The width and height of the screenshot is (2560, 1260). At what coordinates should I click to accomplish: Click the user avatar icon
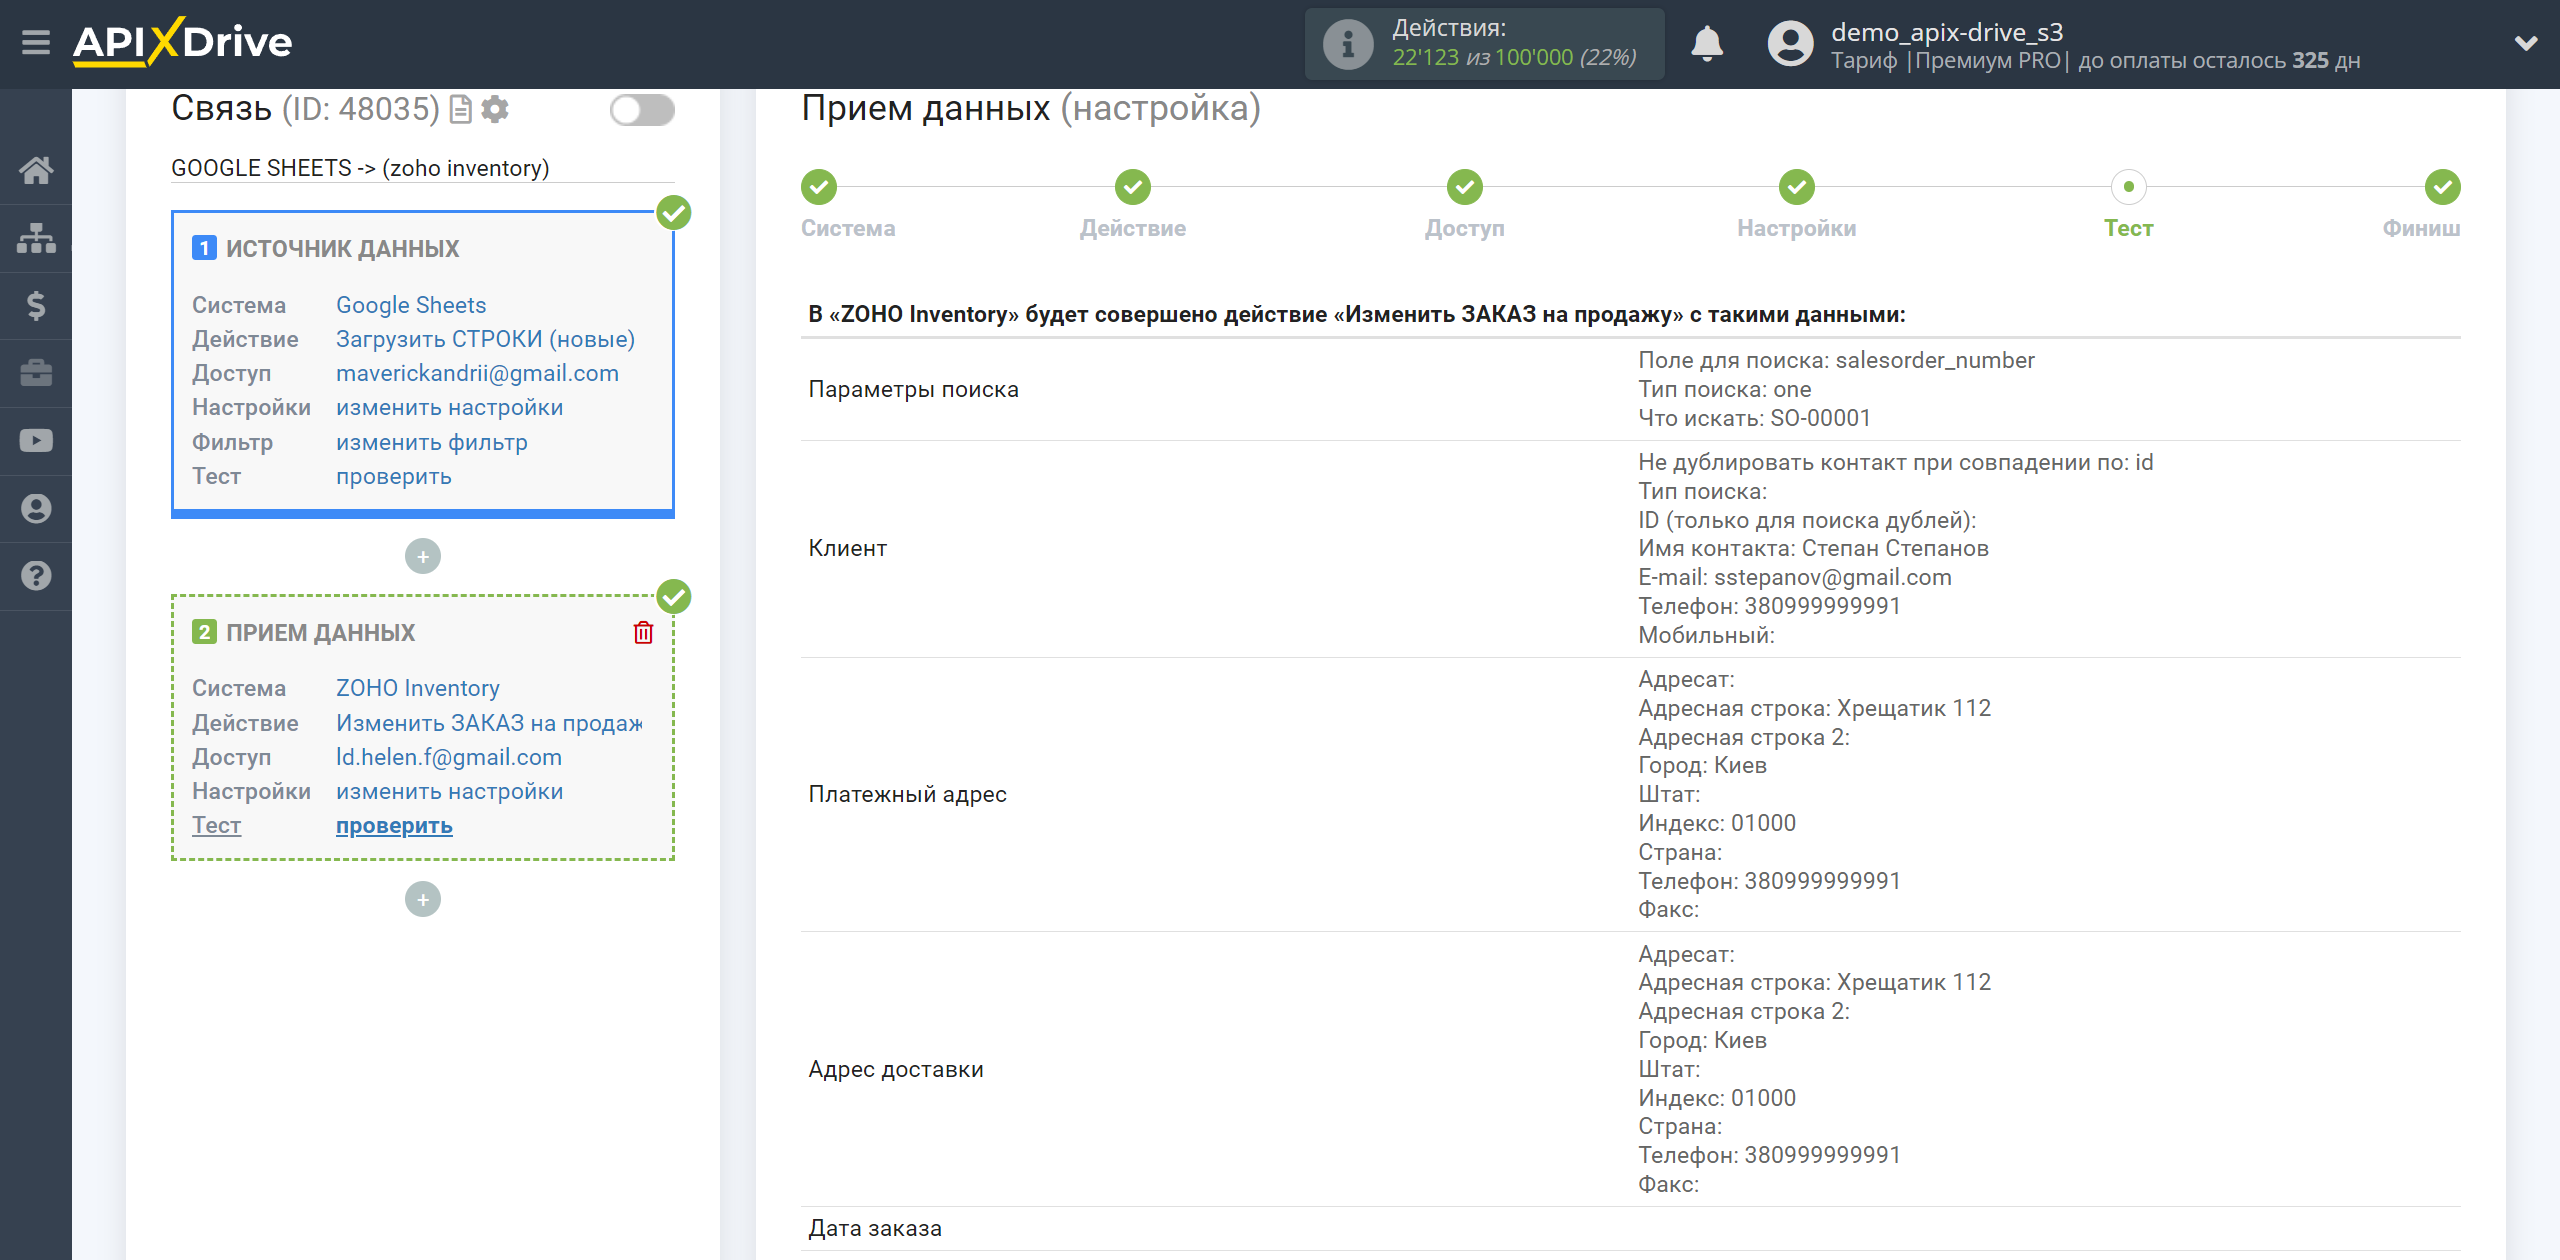point(1791,44)
